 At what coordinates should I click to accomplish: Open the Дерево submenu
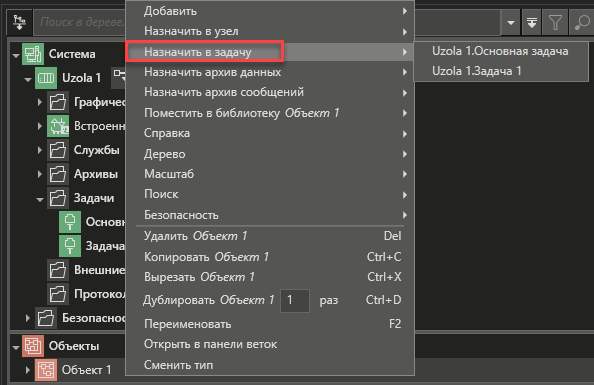click(x=270, y=154)
